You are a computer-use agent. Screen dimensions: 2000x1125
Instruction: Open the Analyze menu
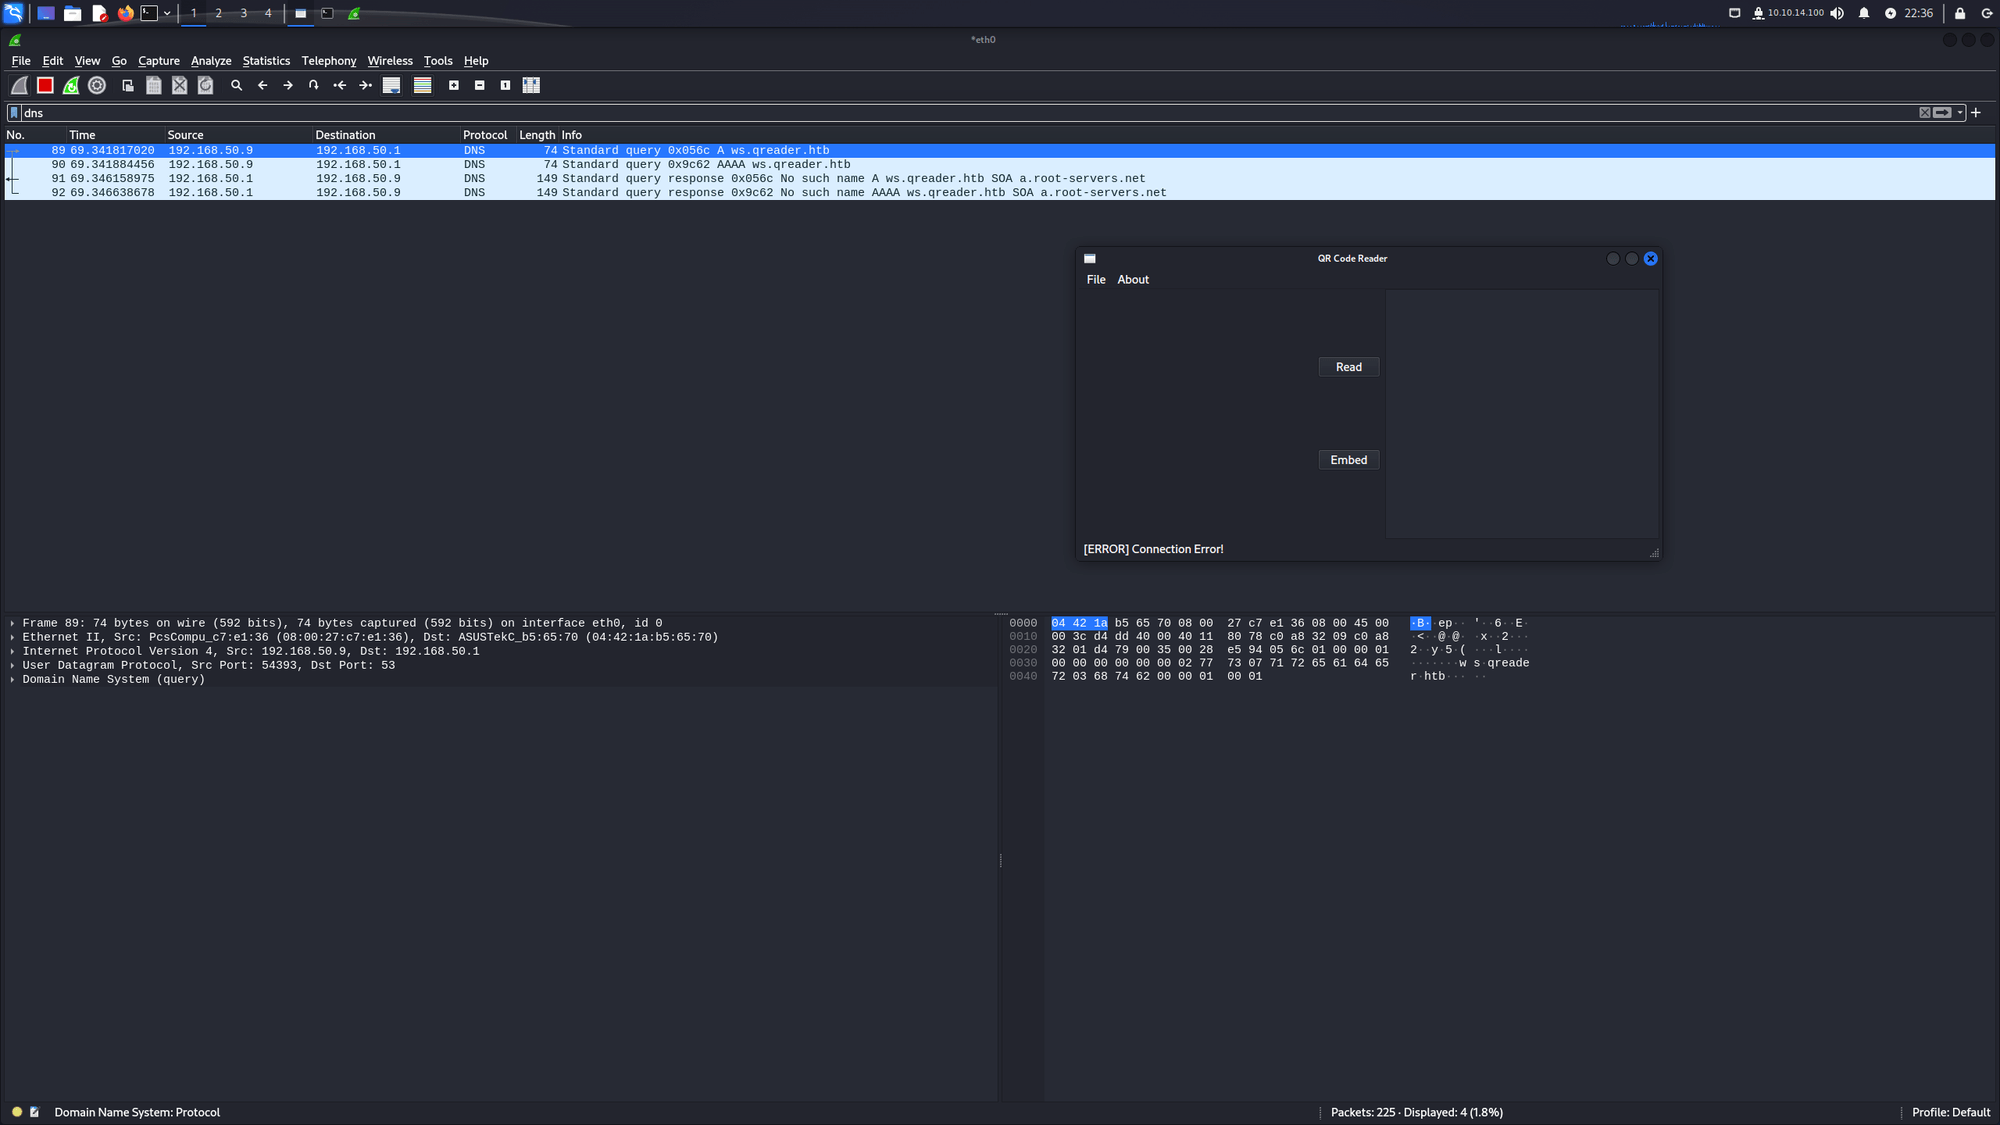(211, 61)
